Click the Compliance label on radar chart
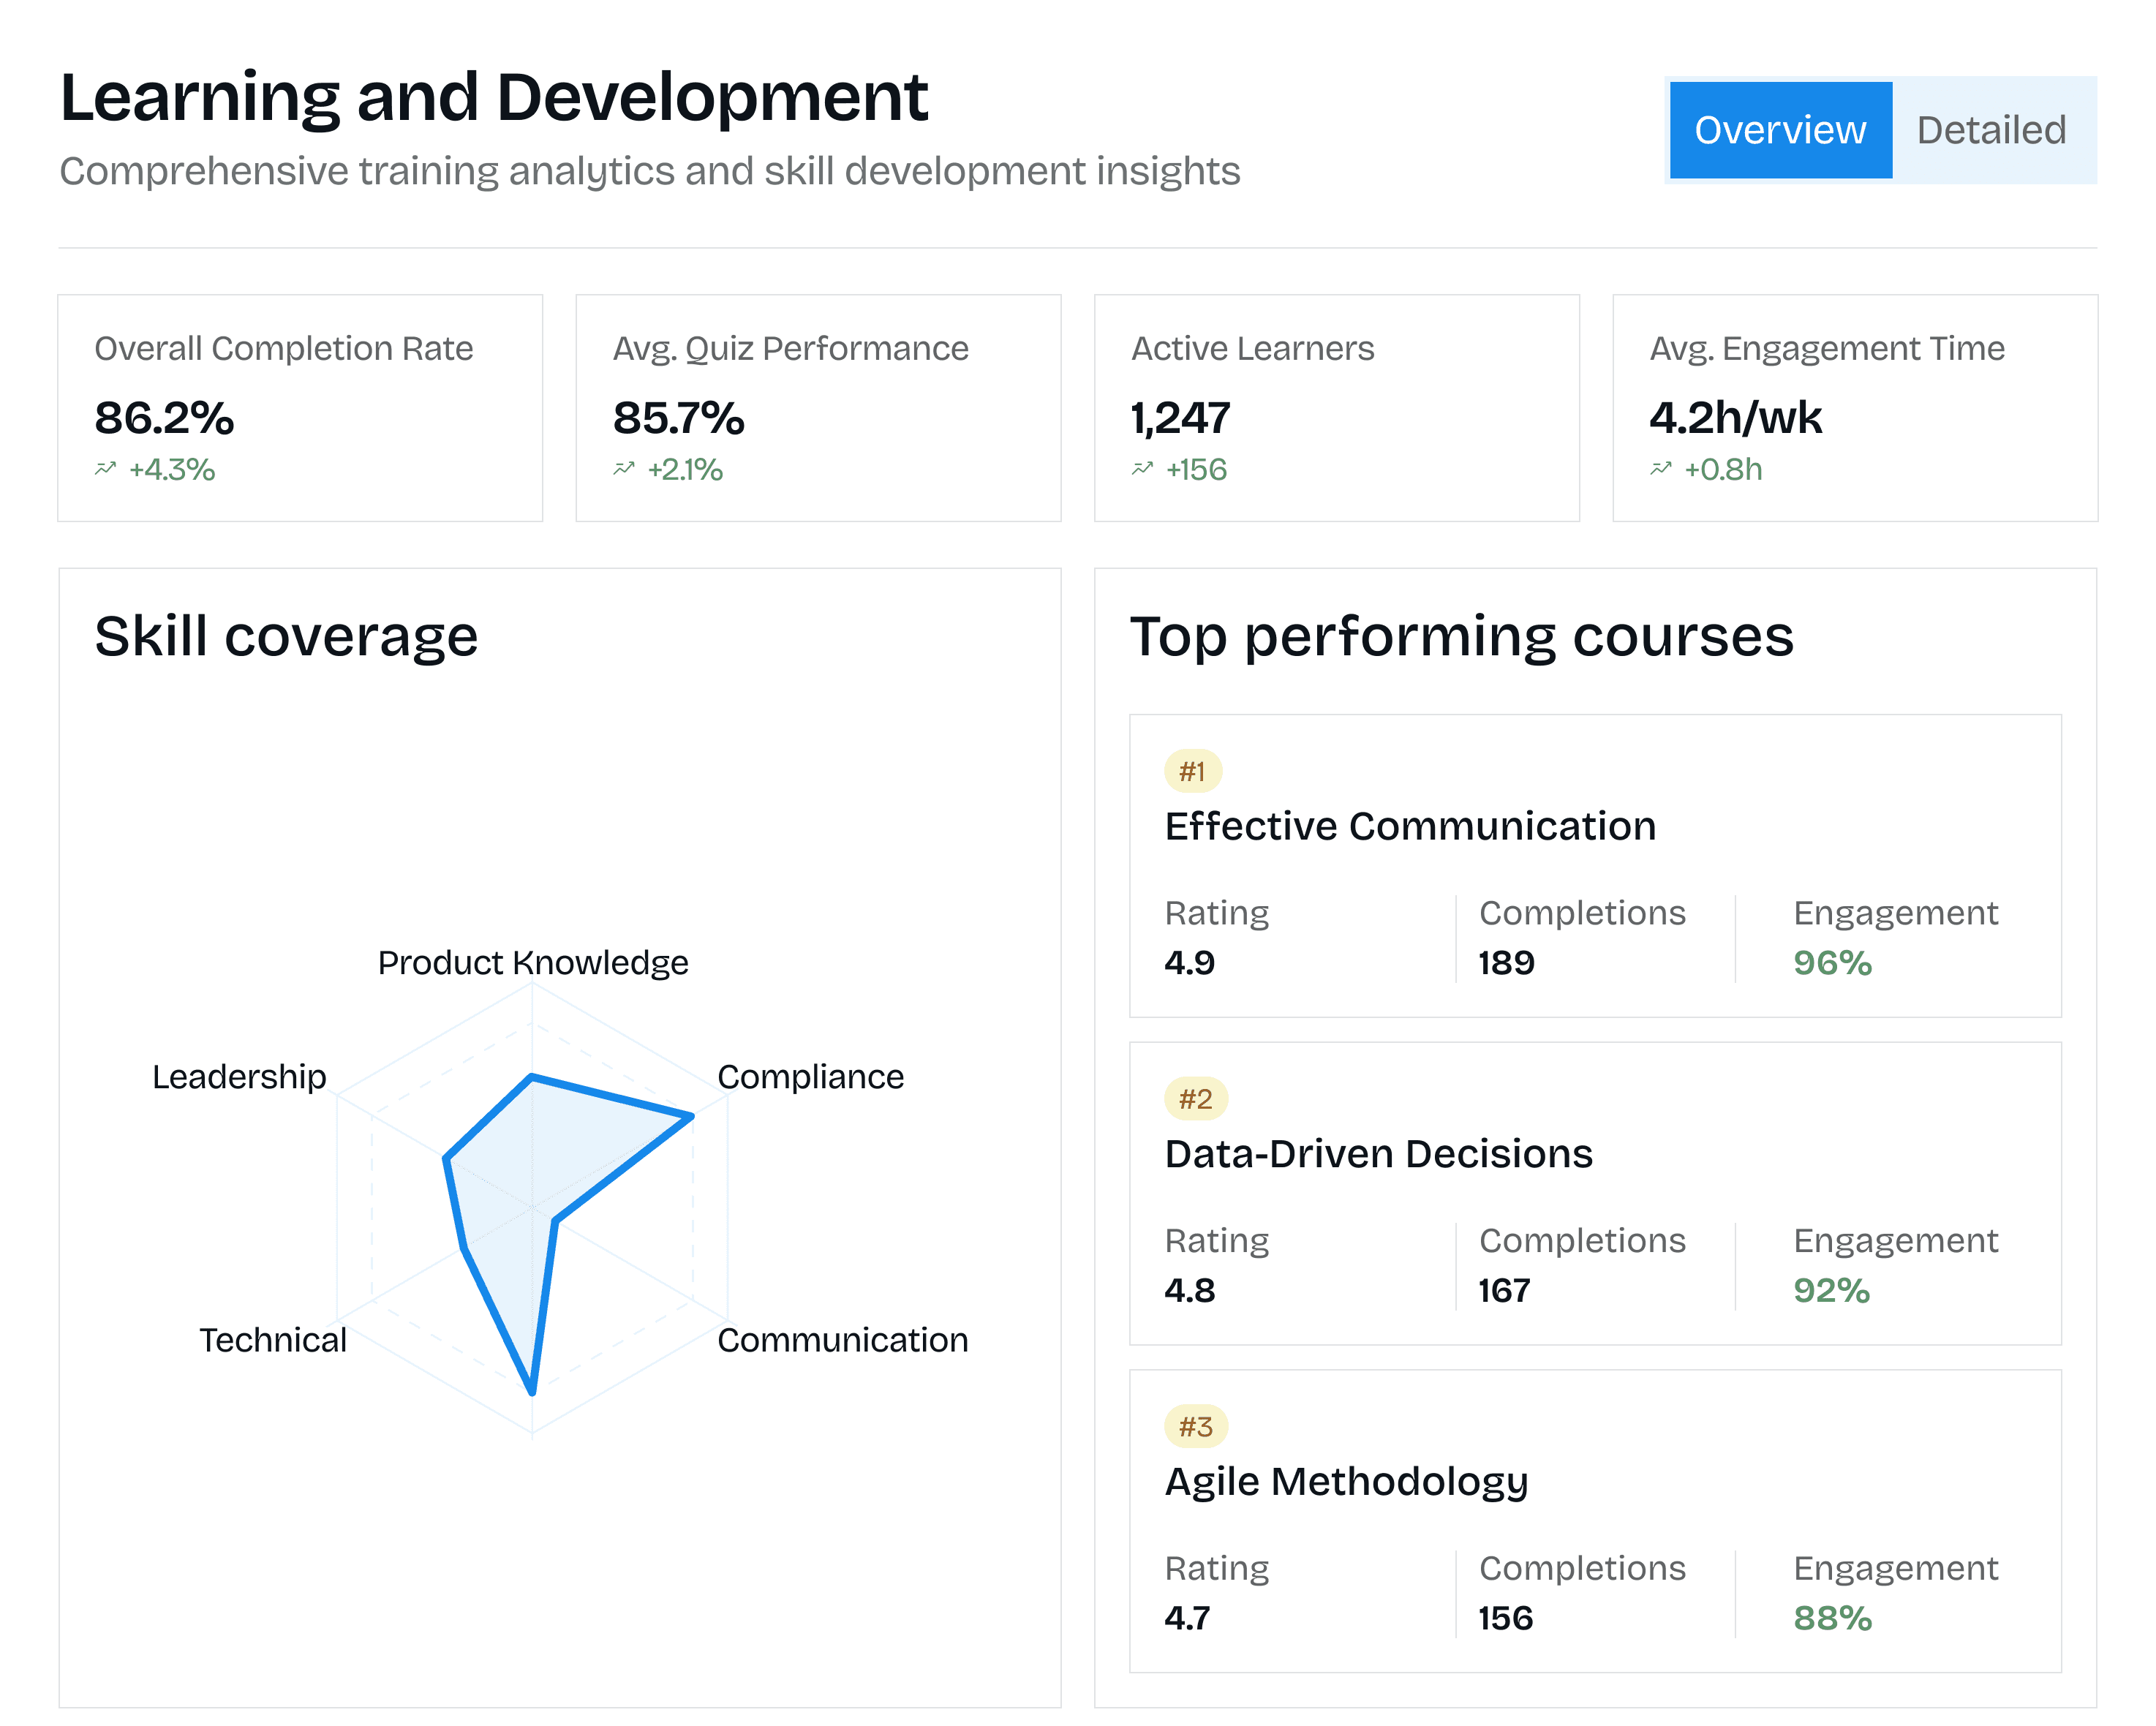Image resolution: width=2156 pixels, height=1726 pixels. 810,1077
